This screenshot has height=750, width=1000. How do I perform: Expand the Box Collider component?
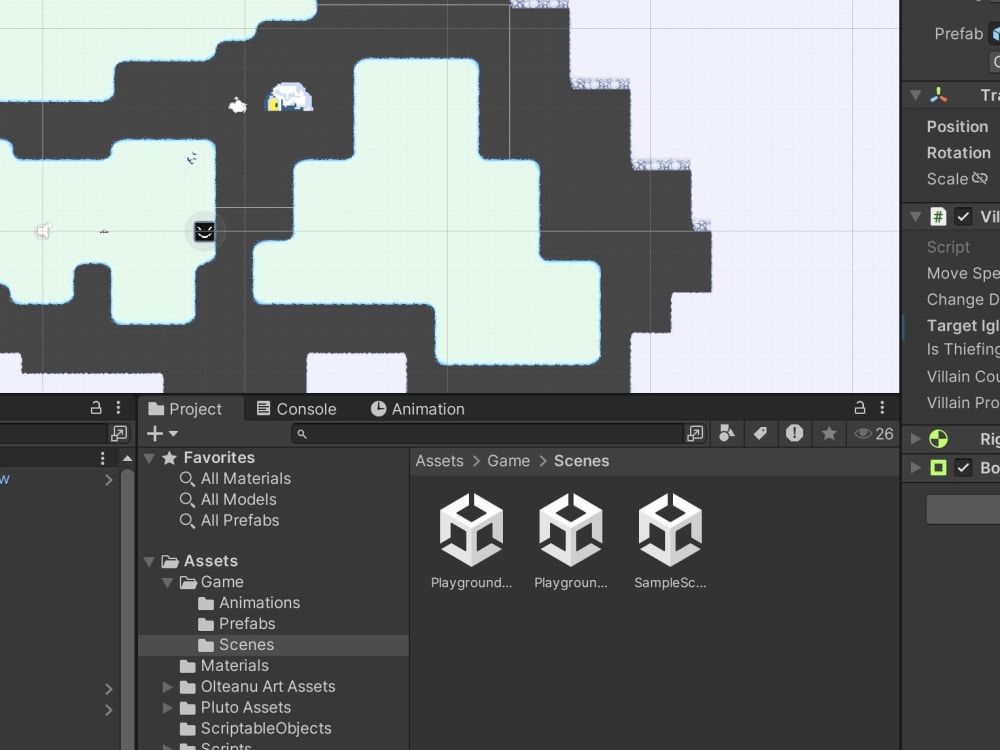coord(916,467)
